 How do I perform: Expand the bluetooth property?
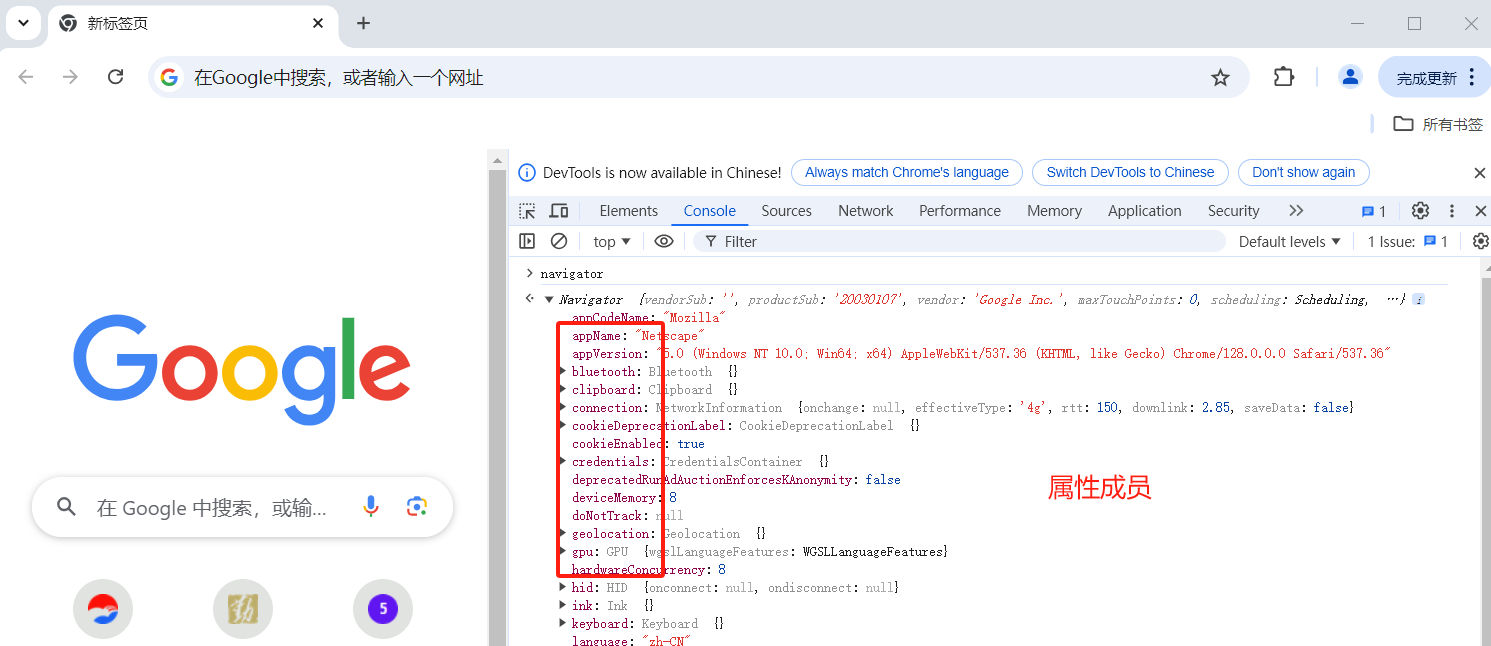tap(562, 372)
